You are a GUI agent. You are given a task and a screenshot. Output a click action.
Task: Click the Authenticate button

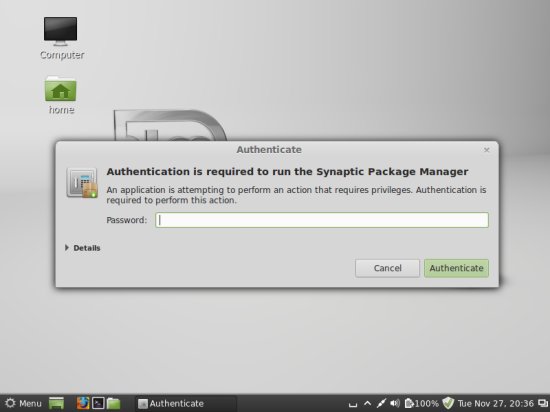click(456, 268)
